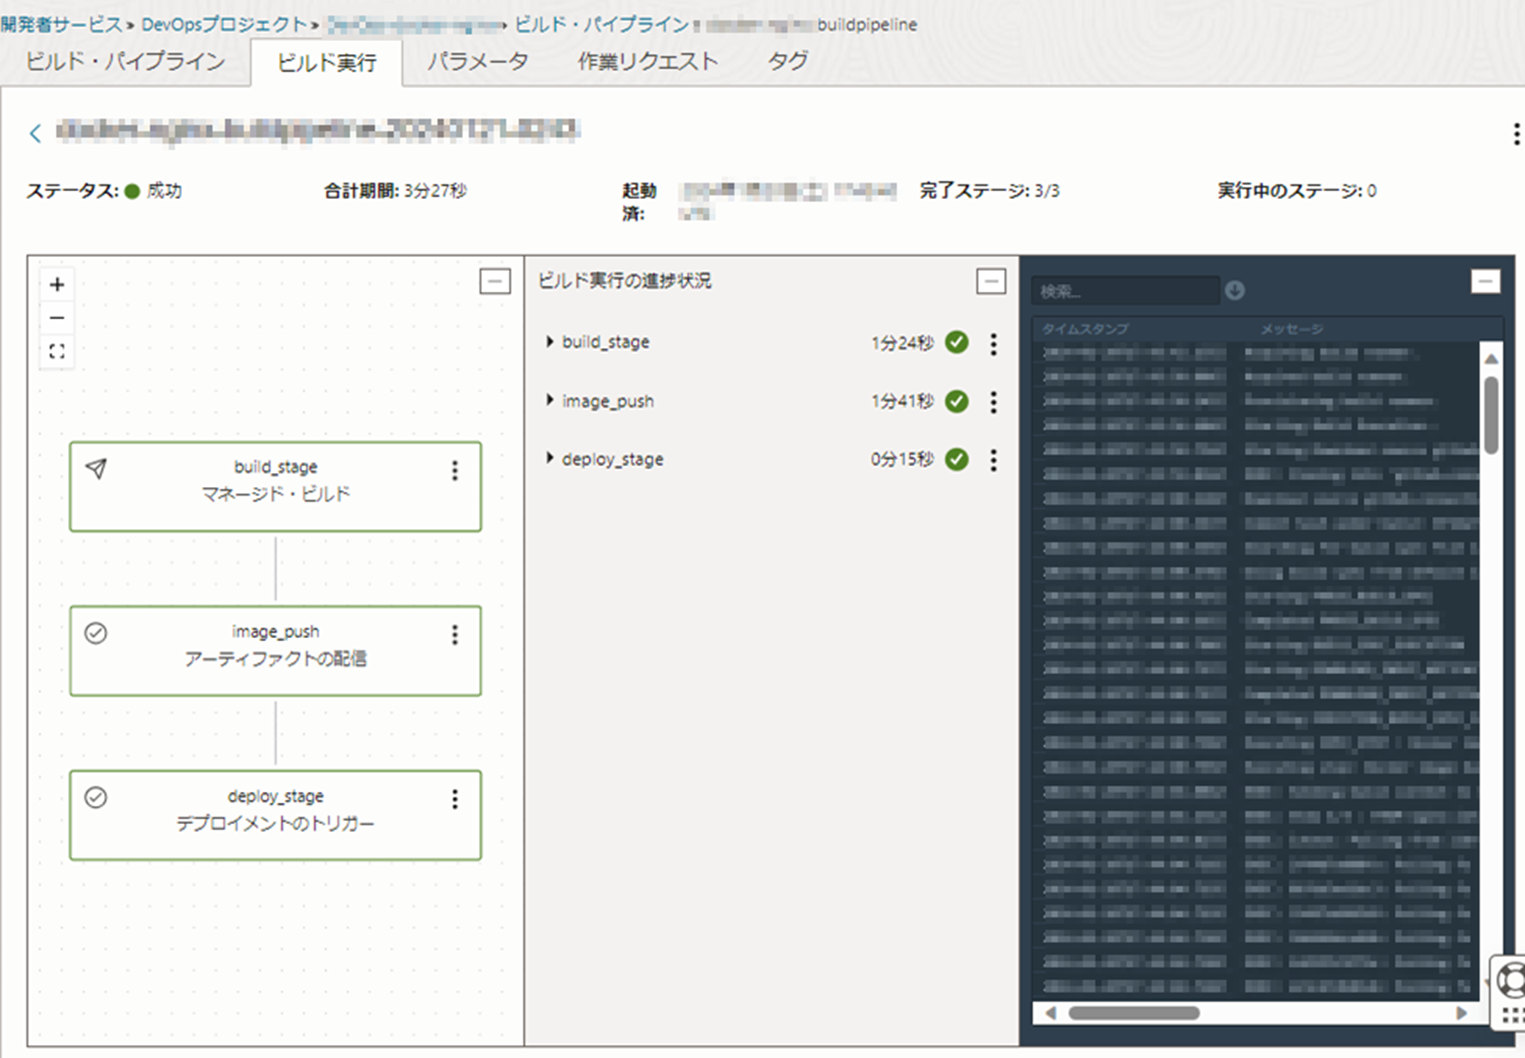The width and height of the screenshot is (1525, 1058).
Task: Click log horizontal scroll right arrow
Action: click(x=1461, y=1013)
